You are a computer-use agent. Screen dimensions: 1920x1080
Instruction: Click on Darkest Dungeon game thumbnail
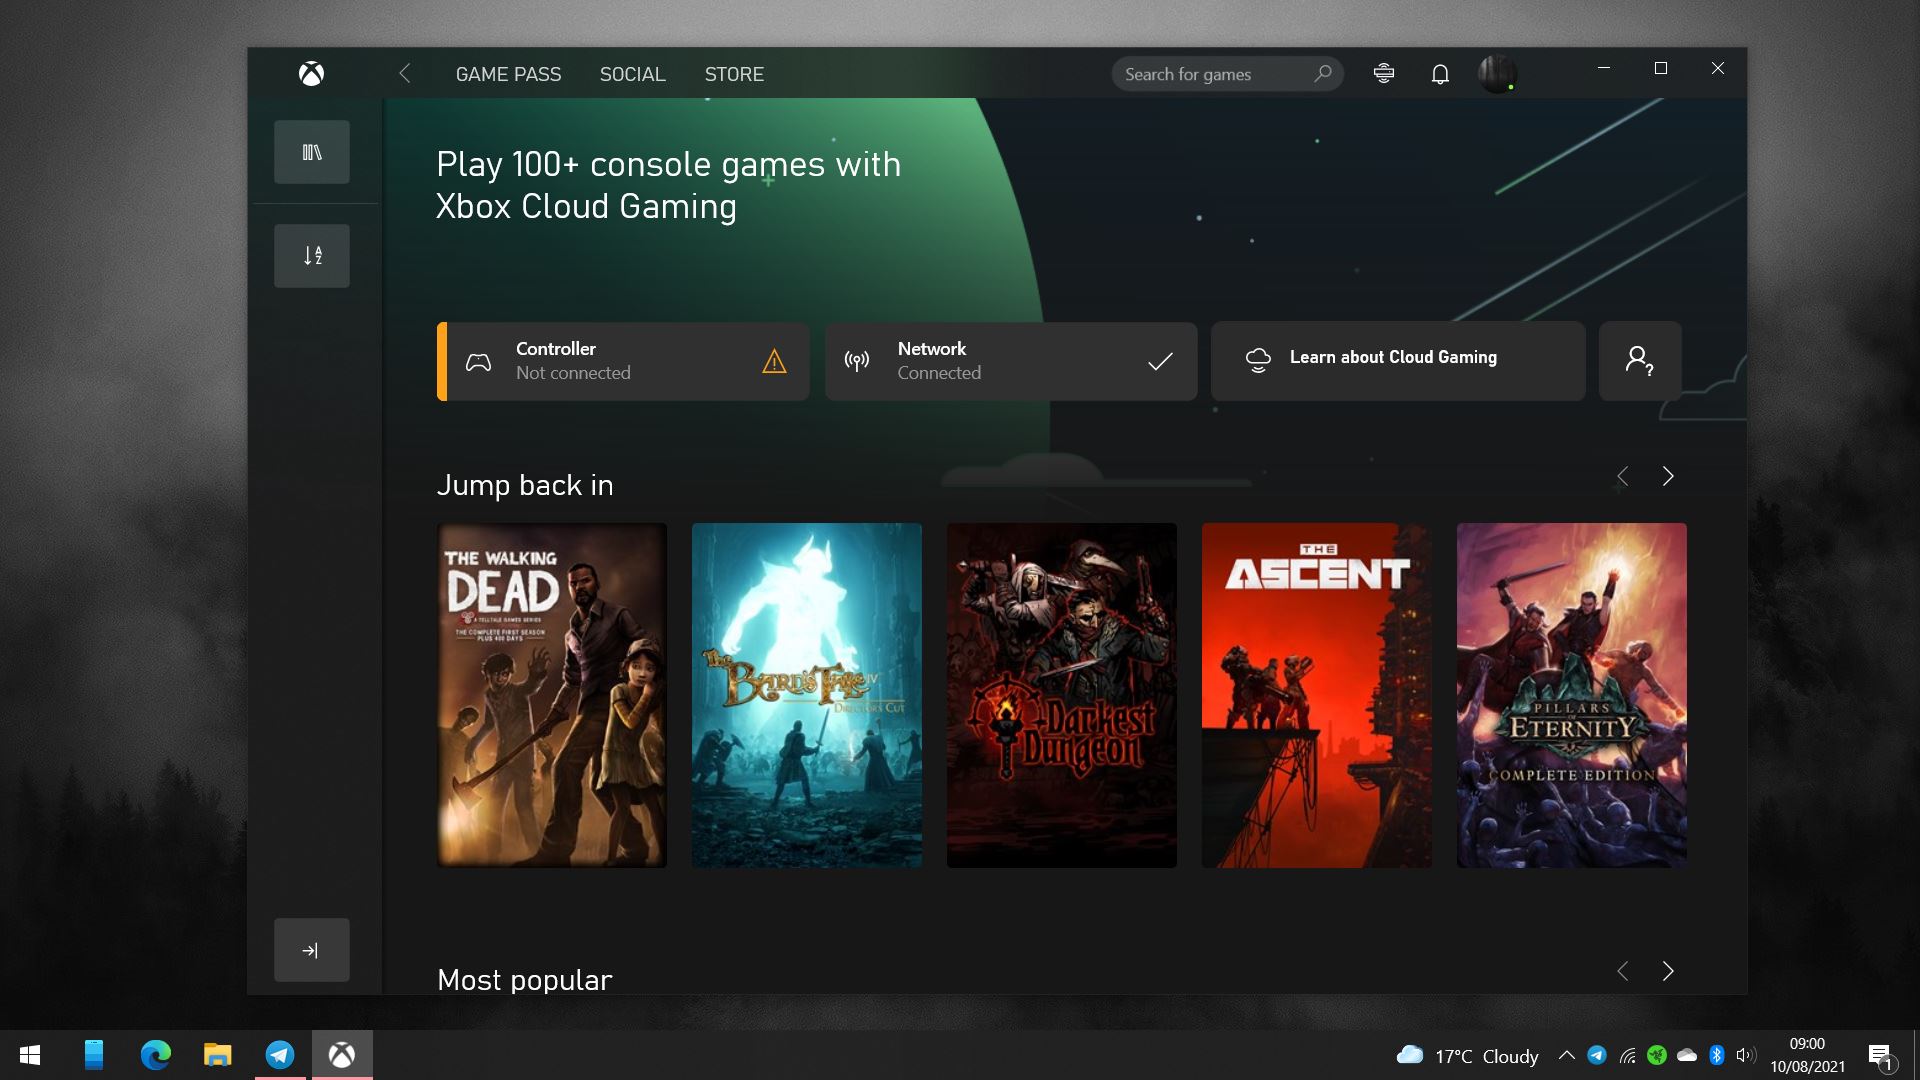pos(1062,694)
